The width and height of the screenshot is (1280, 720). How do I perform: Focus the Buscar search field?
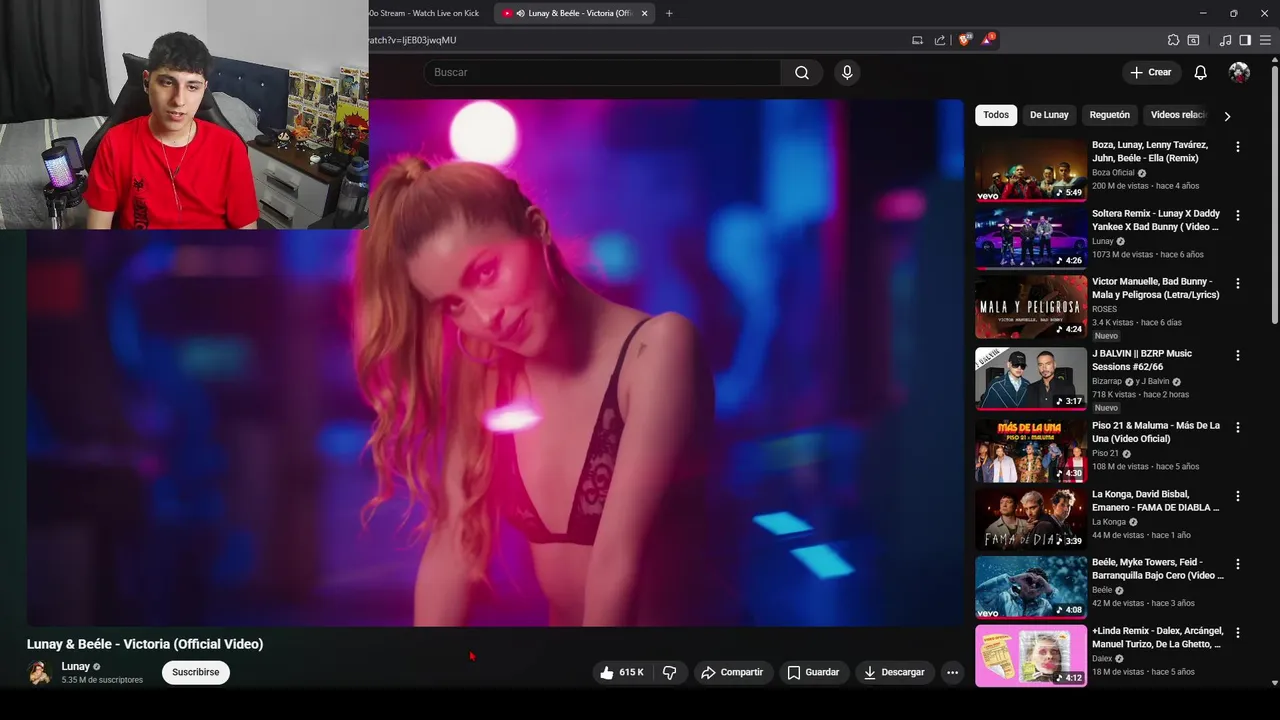click(x=602, y=72)
